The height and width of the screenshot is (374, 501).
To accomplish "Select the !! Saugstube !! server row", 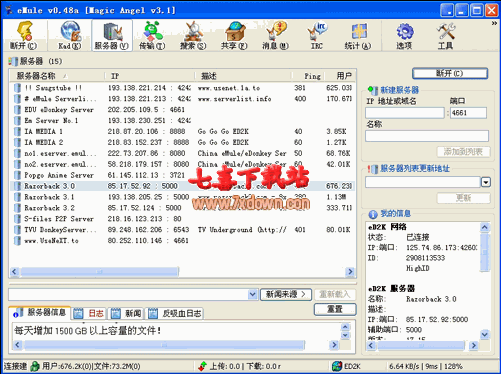I will coord(183,88).
